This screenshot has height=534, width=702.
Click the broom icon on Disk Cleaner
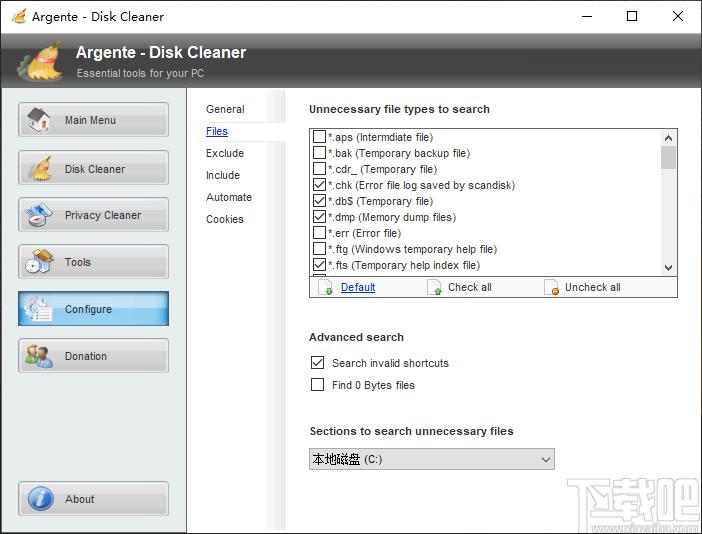point(39,168)
